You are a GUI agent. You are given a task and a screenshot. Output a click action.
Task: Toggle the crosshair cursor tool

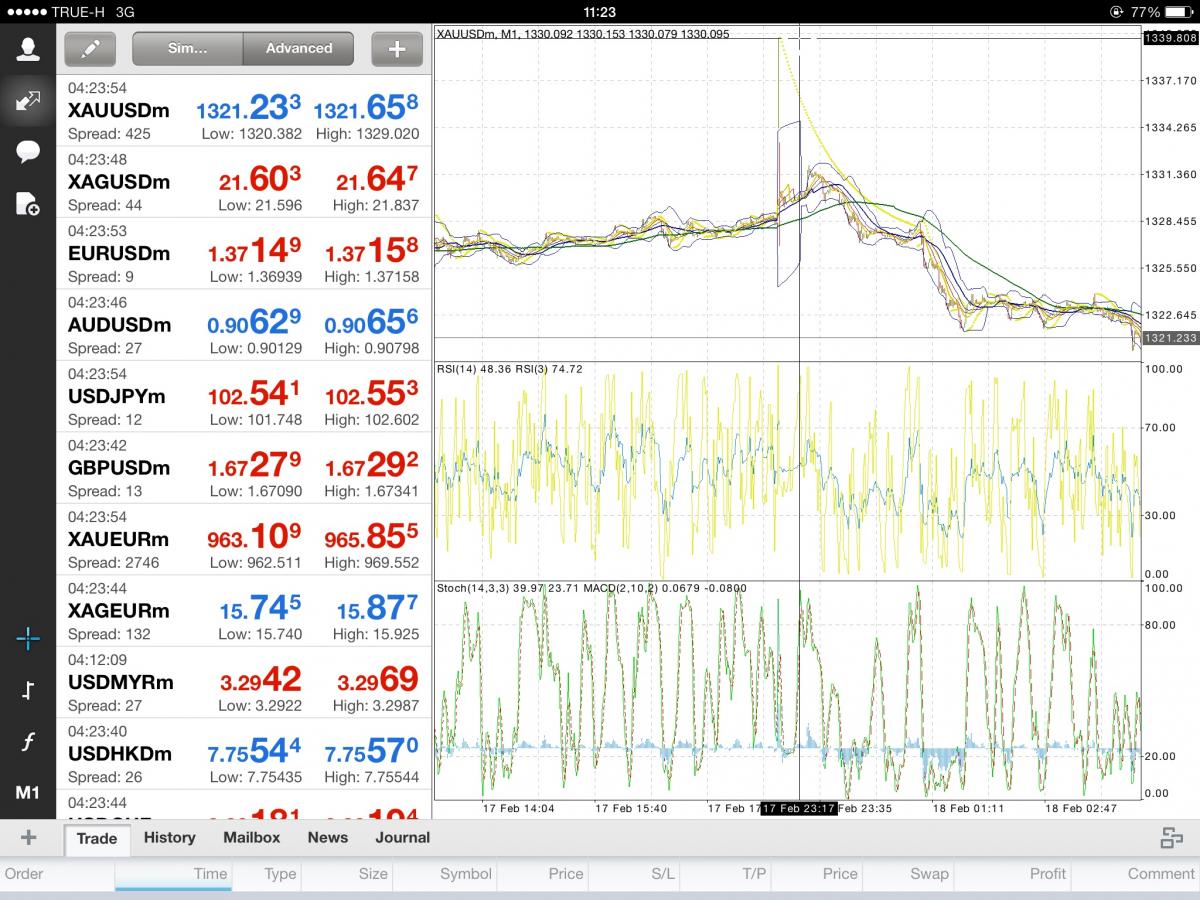(x=28, y=639)
